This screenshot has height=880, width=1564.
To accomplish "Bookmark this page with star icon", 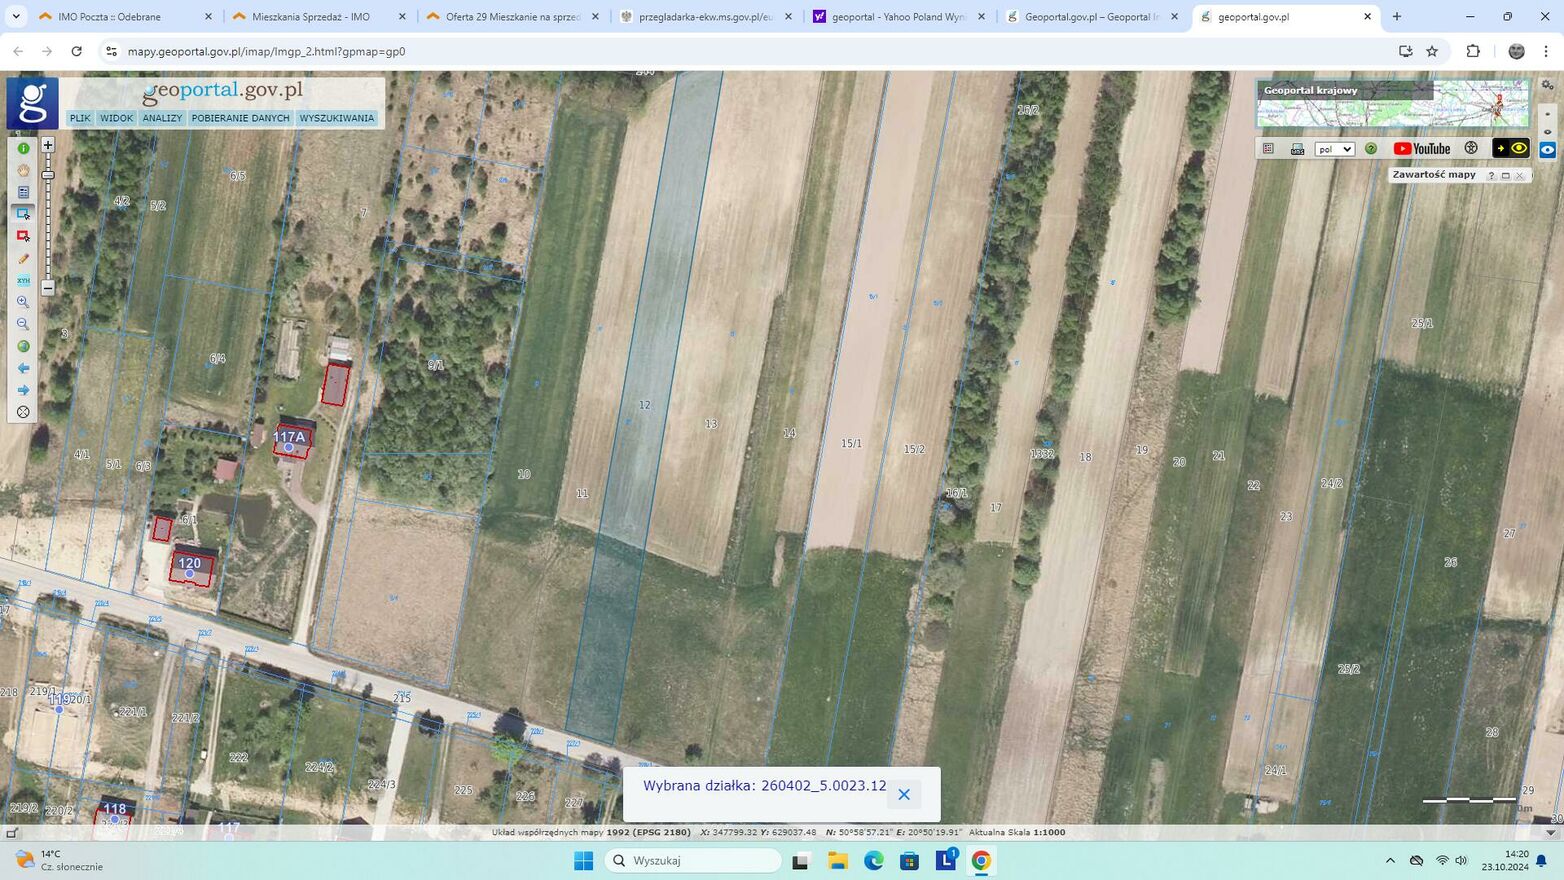I will (x=1432, y=51).
